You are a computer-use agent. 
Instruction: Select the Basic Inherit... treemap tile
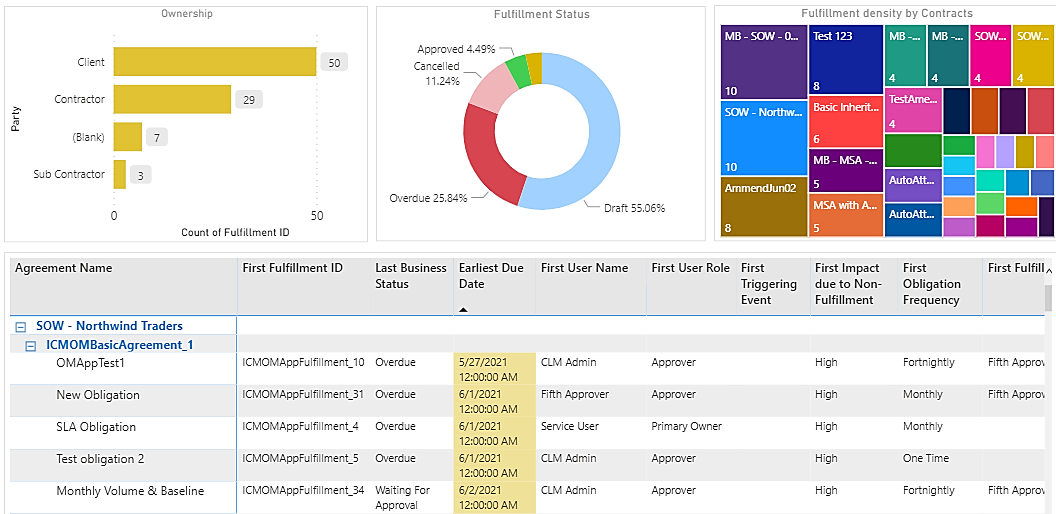845,121
